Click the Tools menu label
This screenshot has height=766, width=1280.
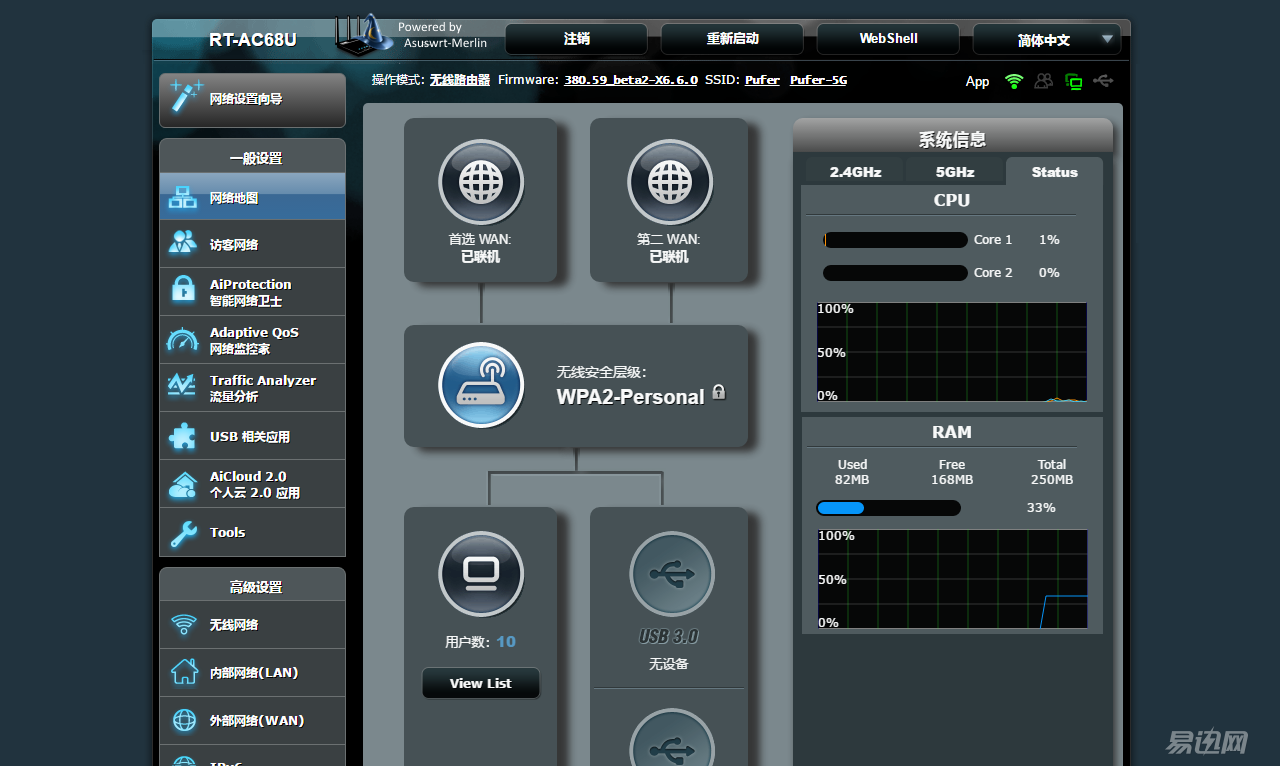point(227,533)
